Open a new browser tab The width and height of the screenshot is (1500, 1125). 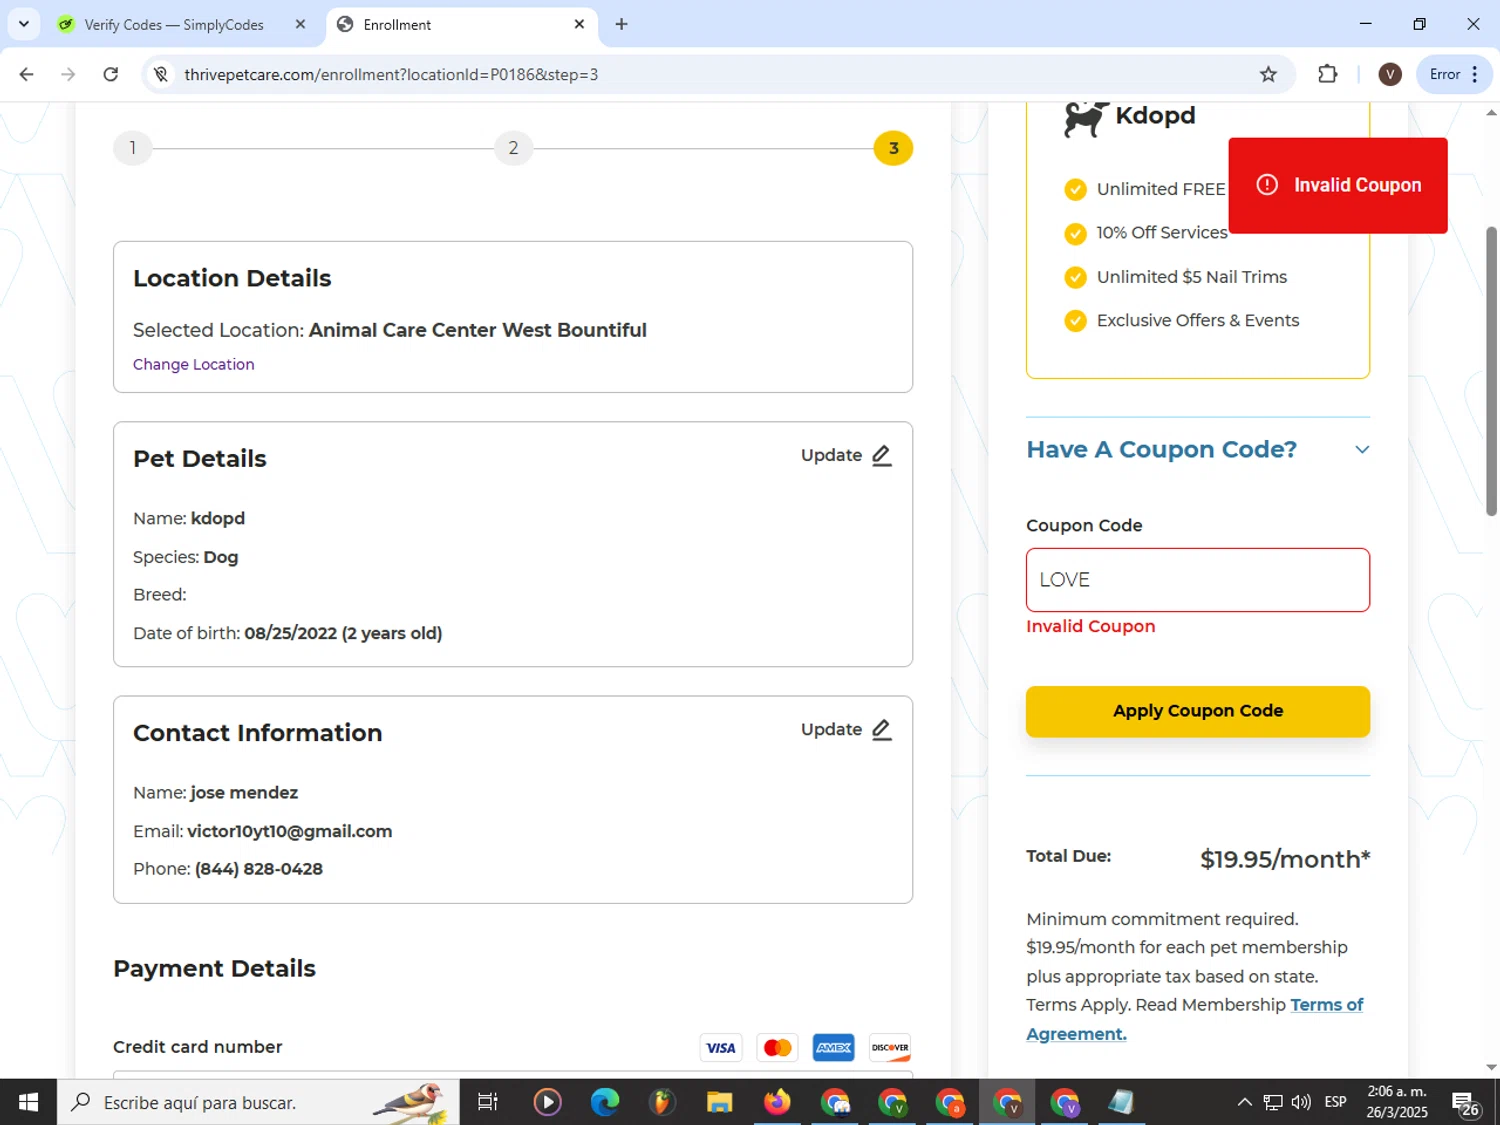[x=621, y=24]
